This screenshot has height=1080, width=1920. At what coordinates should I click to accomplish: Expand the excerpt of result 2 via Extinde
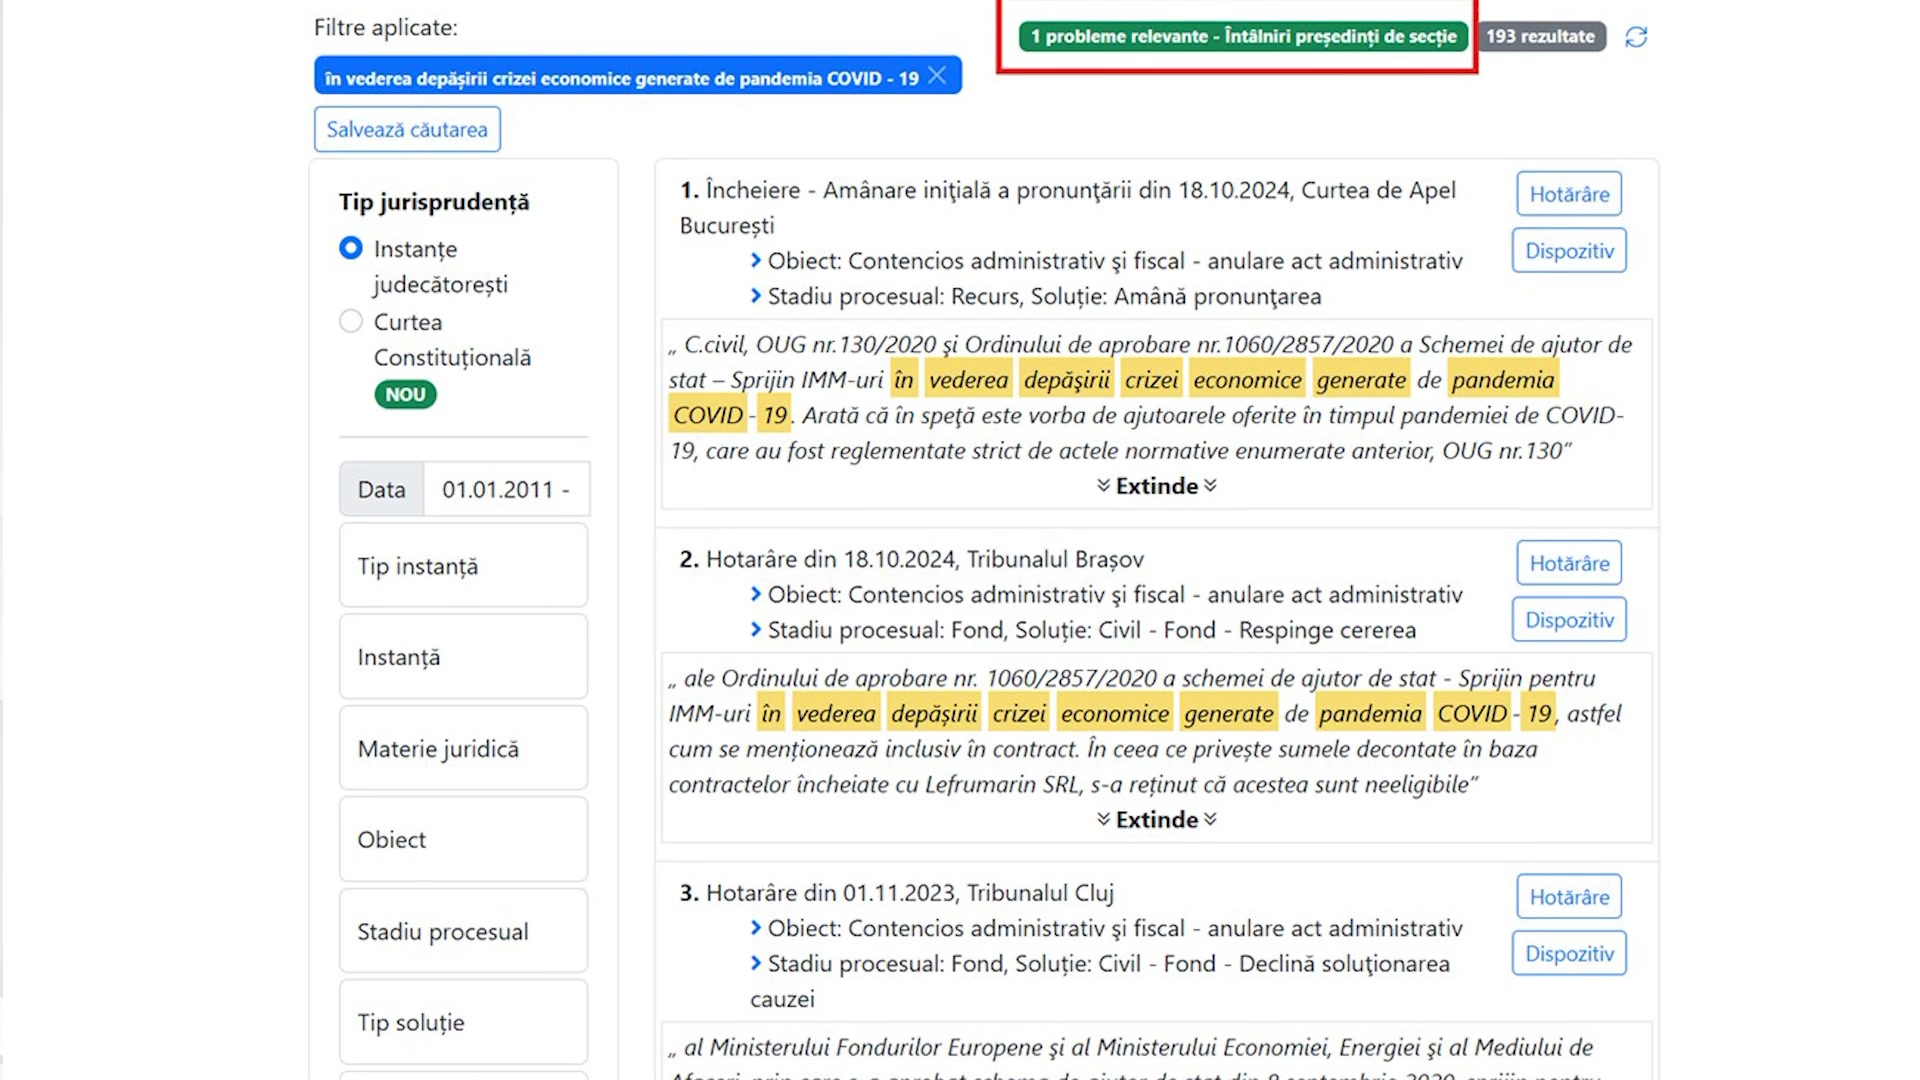tap(1157, 820)
